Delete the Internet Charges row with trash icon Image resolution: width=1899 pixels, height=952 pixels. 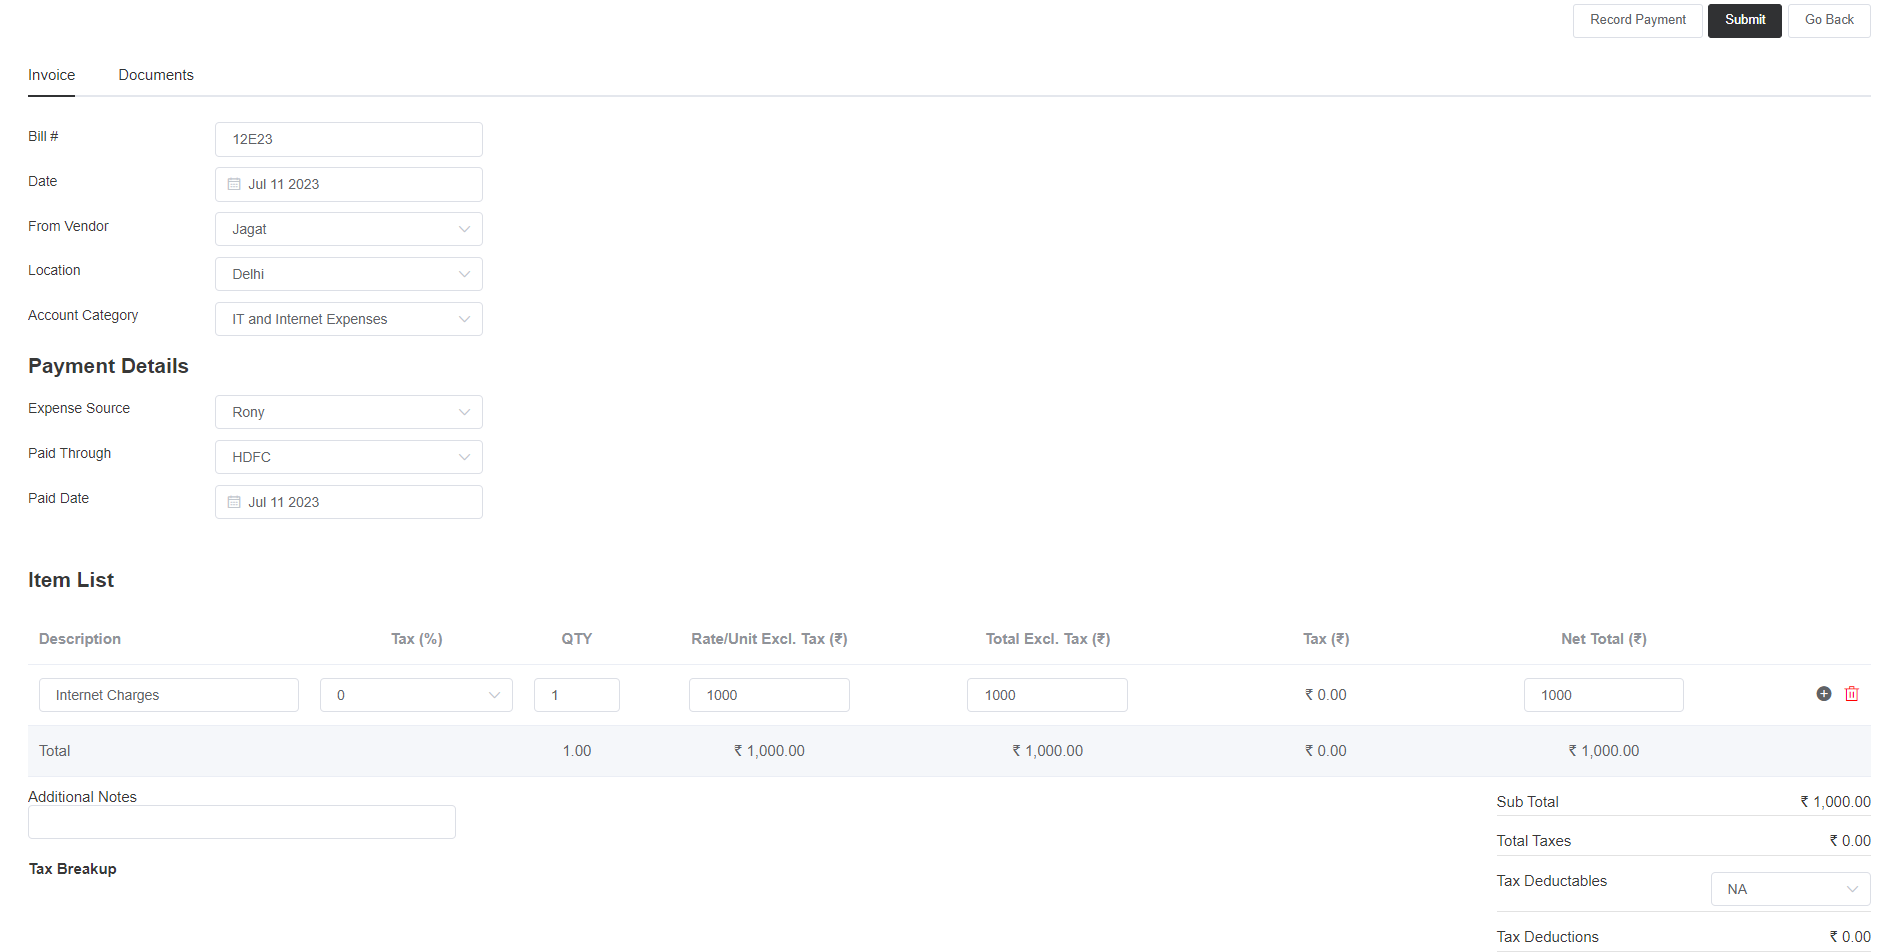coord(1851,694)
